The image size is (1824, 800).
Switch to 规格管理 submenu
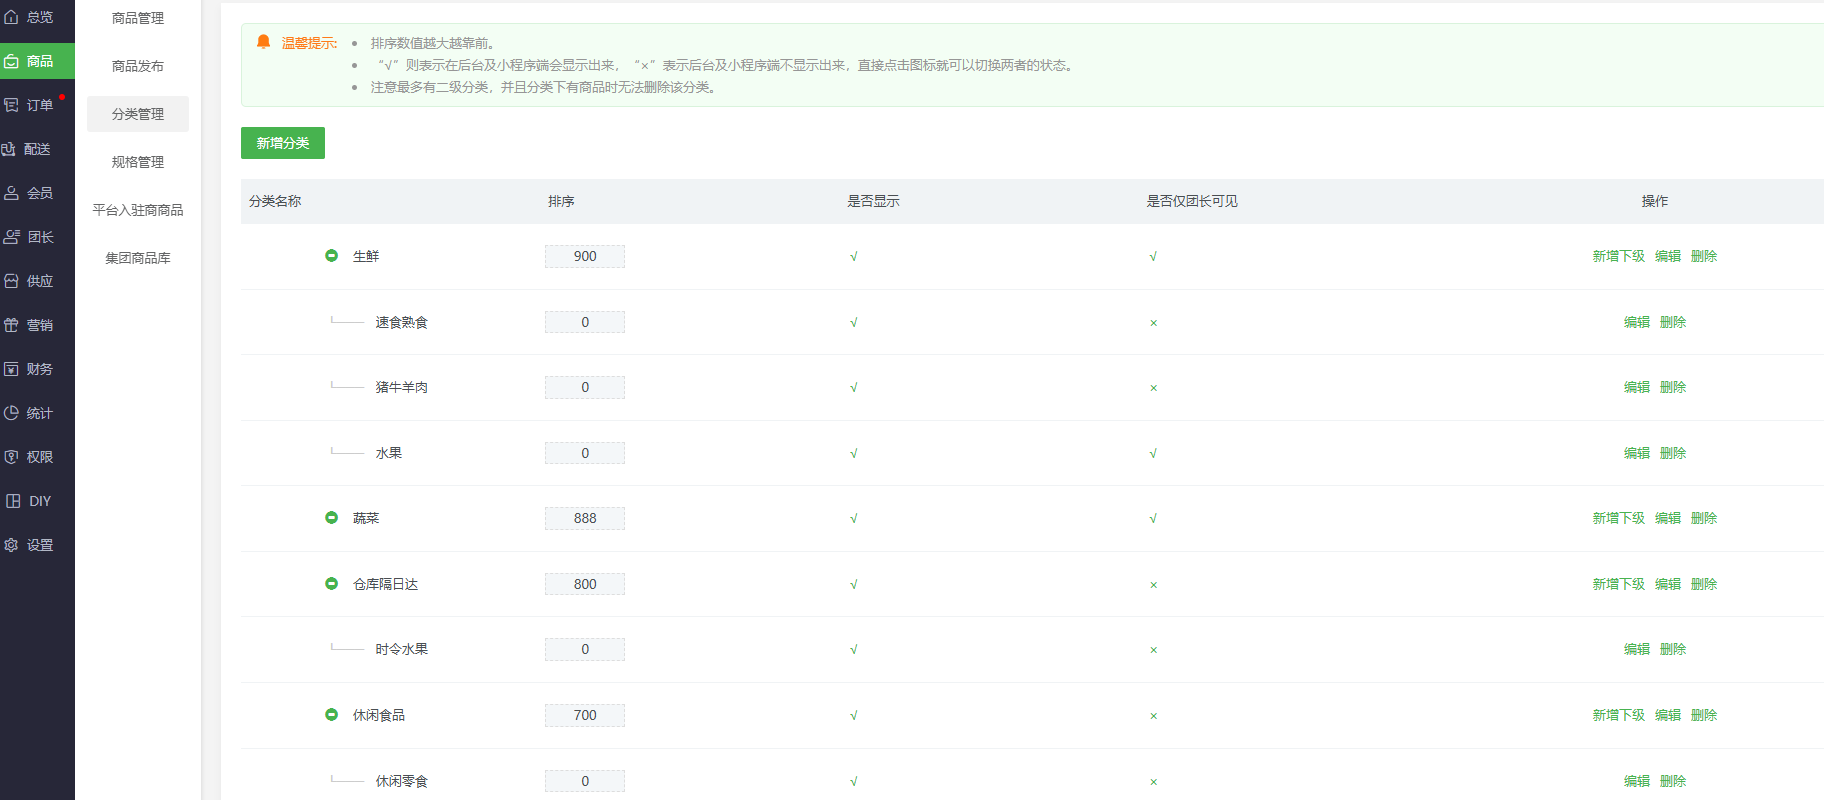[x=138, y=162]
